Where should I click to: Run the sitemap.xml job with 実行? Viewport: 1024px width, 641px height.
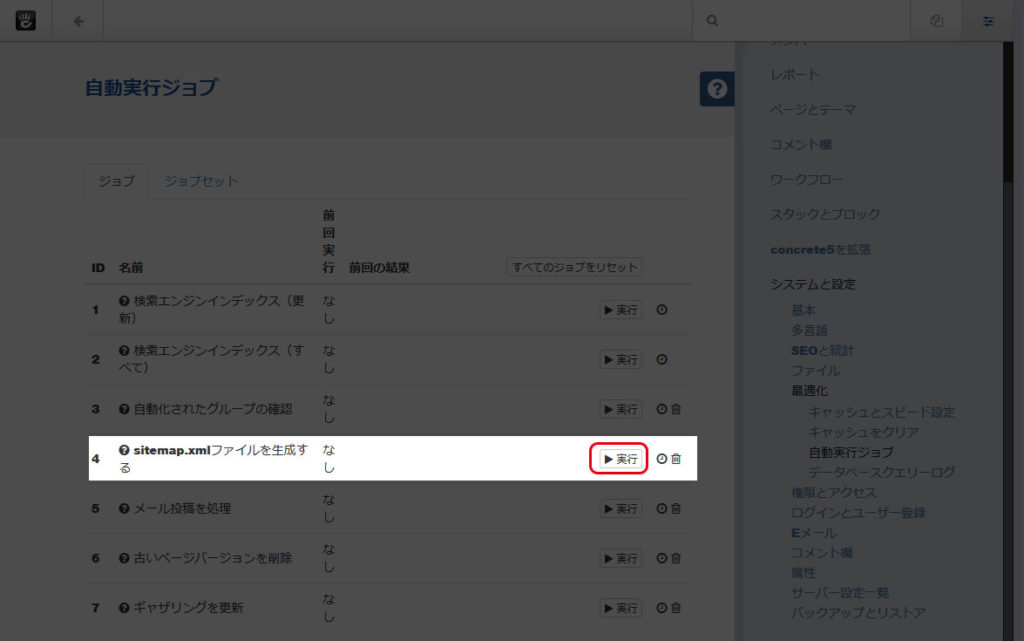(620, 459)
